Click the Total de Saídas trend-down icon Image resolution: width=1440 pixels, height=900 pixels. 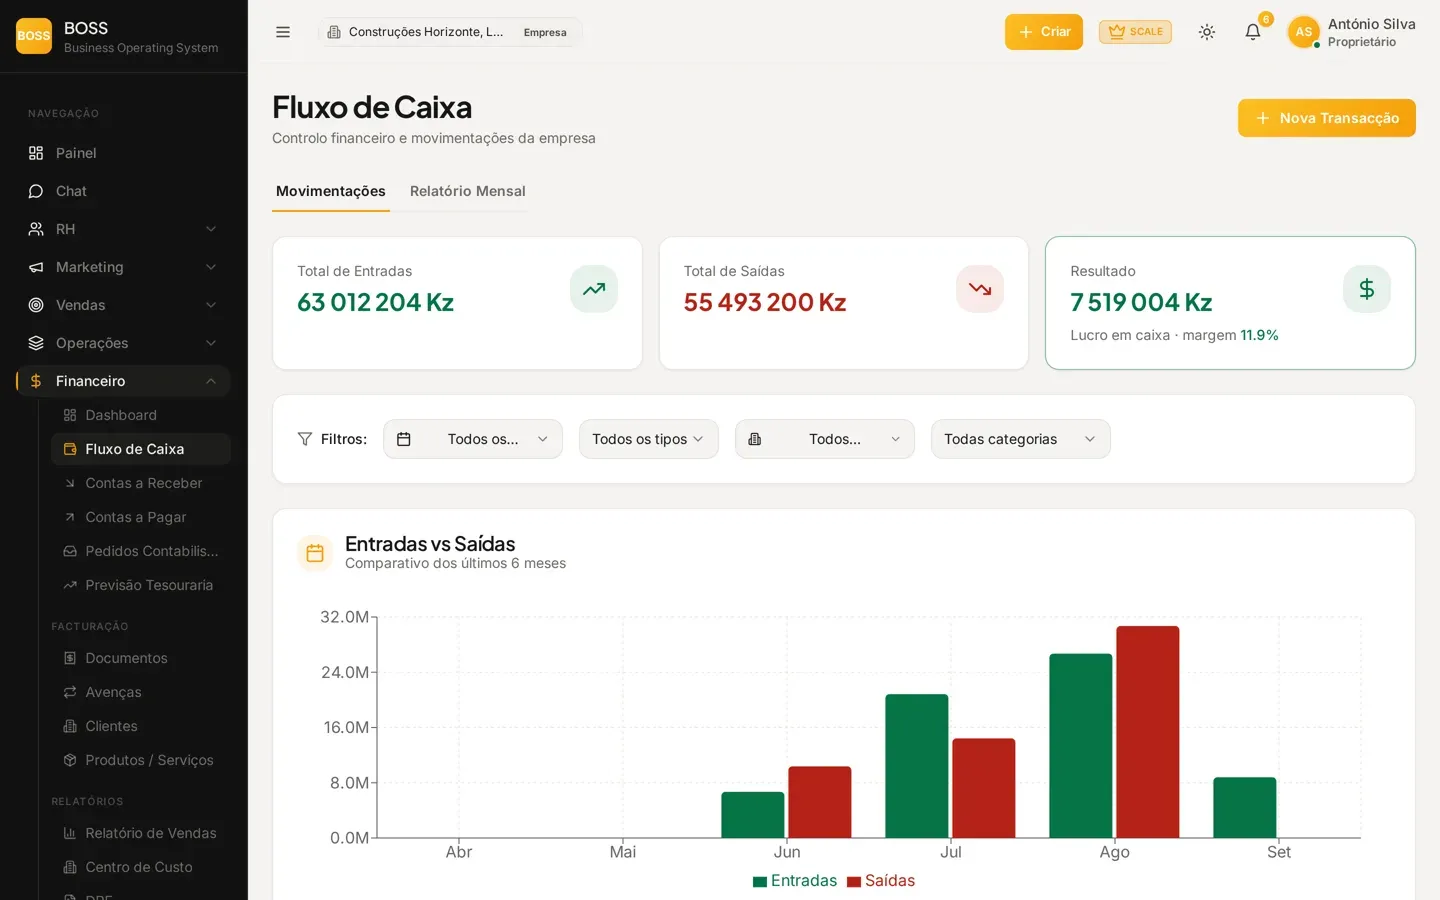click(x=980, y=289)
